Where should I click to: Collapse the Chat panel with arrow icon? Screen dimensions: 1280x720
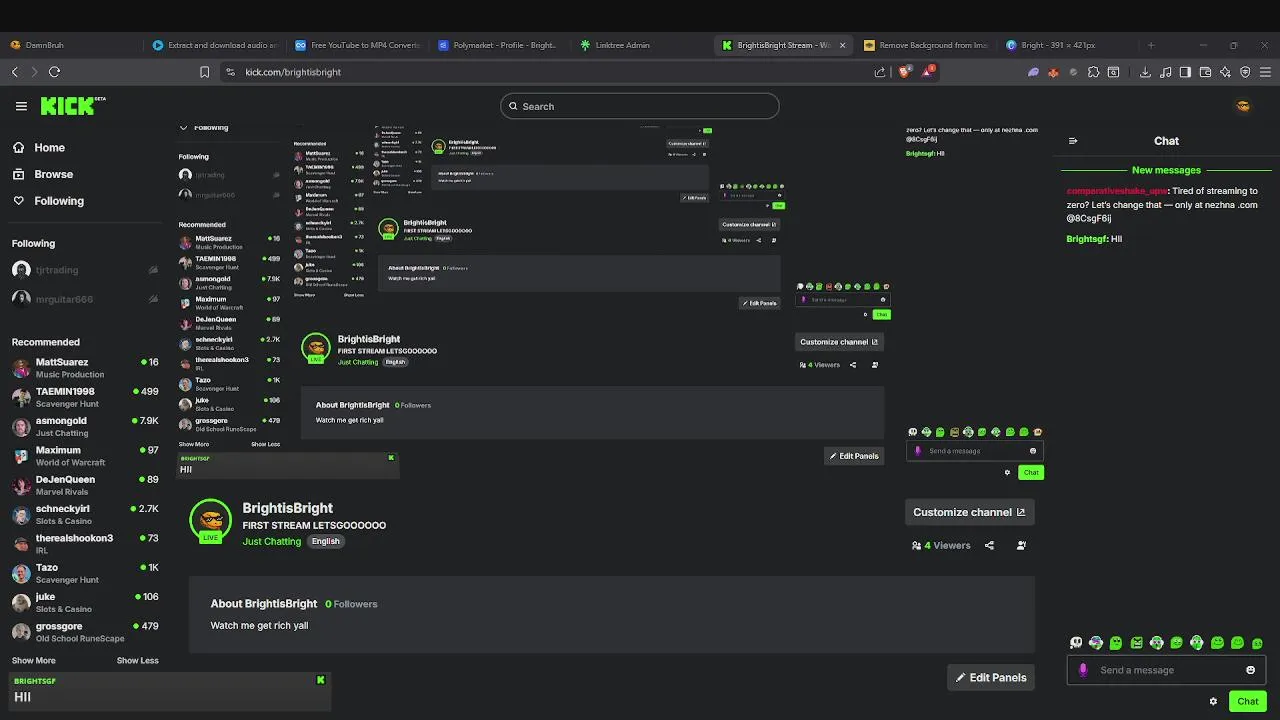[x=1073, y=141]
